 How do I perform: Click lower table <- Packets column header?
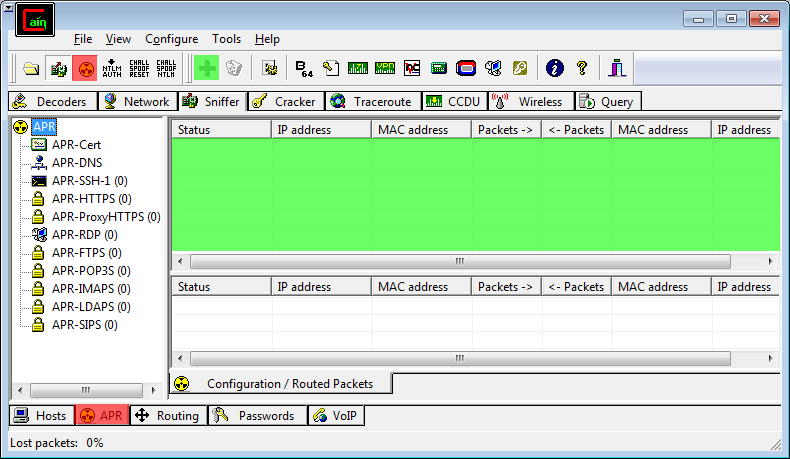[576, 287]
